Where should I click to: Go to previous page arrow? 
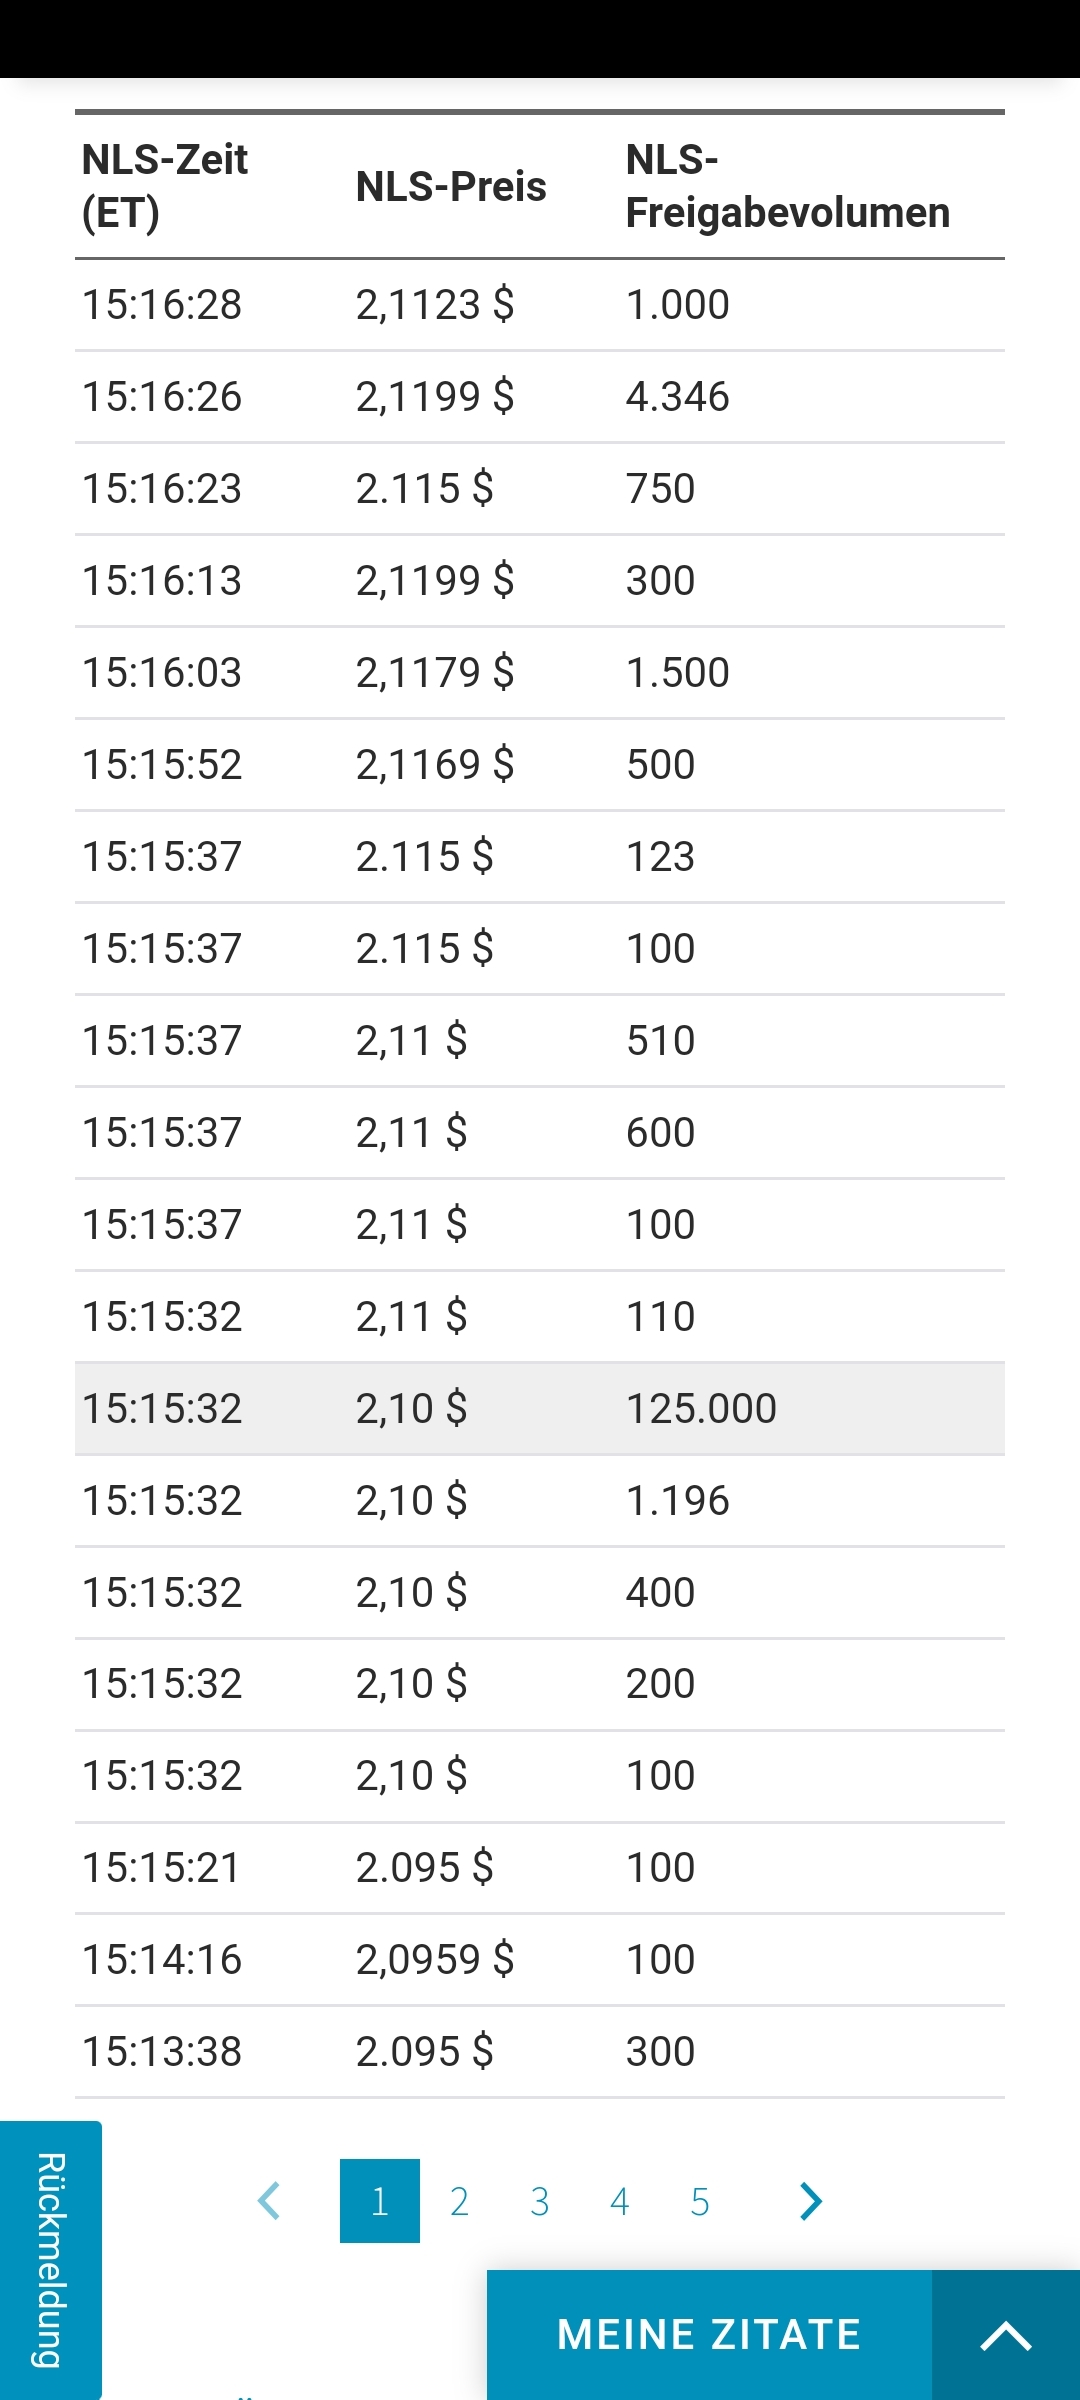tap(269, 2201)
